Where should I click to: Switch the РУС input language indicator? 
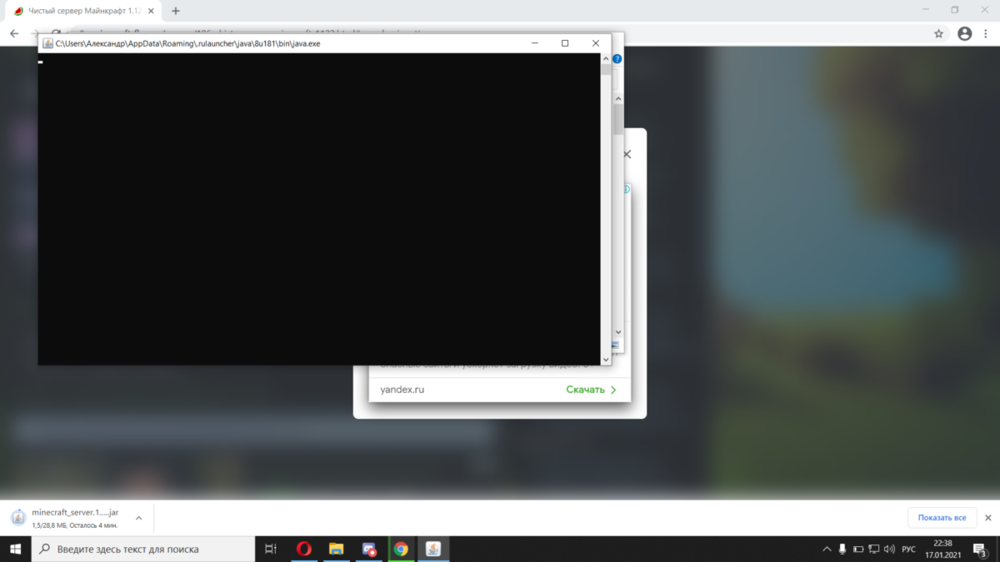909,549
